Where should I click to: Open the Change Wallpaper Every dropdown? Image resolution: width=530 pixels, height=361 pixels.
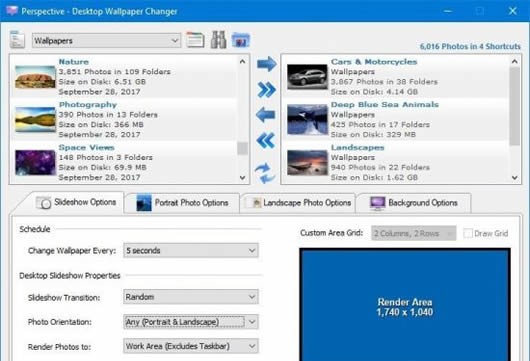coord(191,250)
